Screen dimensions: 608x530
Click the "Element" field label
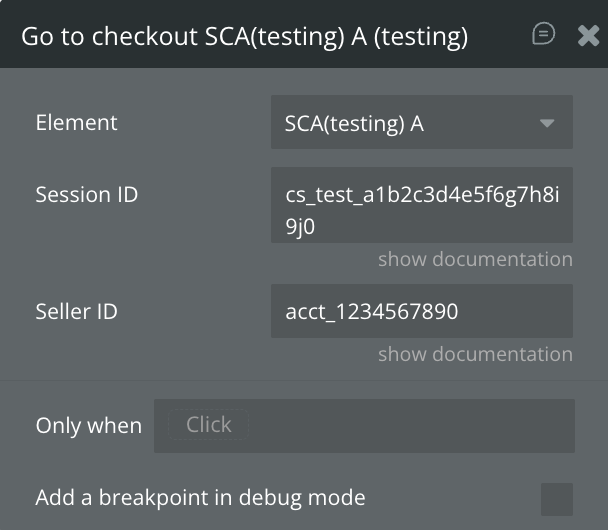[76, 123]
